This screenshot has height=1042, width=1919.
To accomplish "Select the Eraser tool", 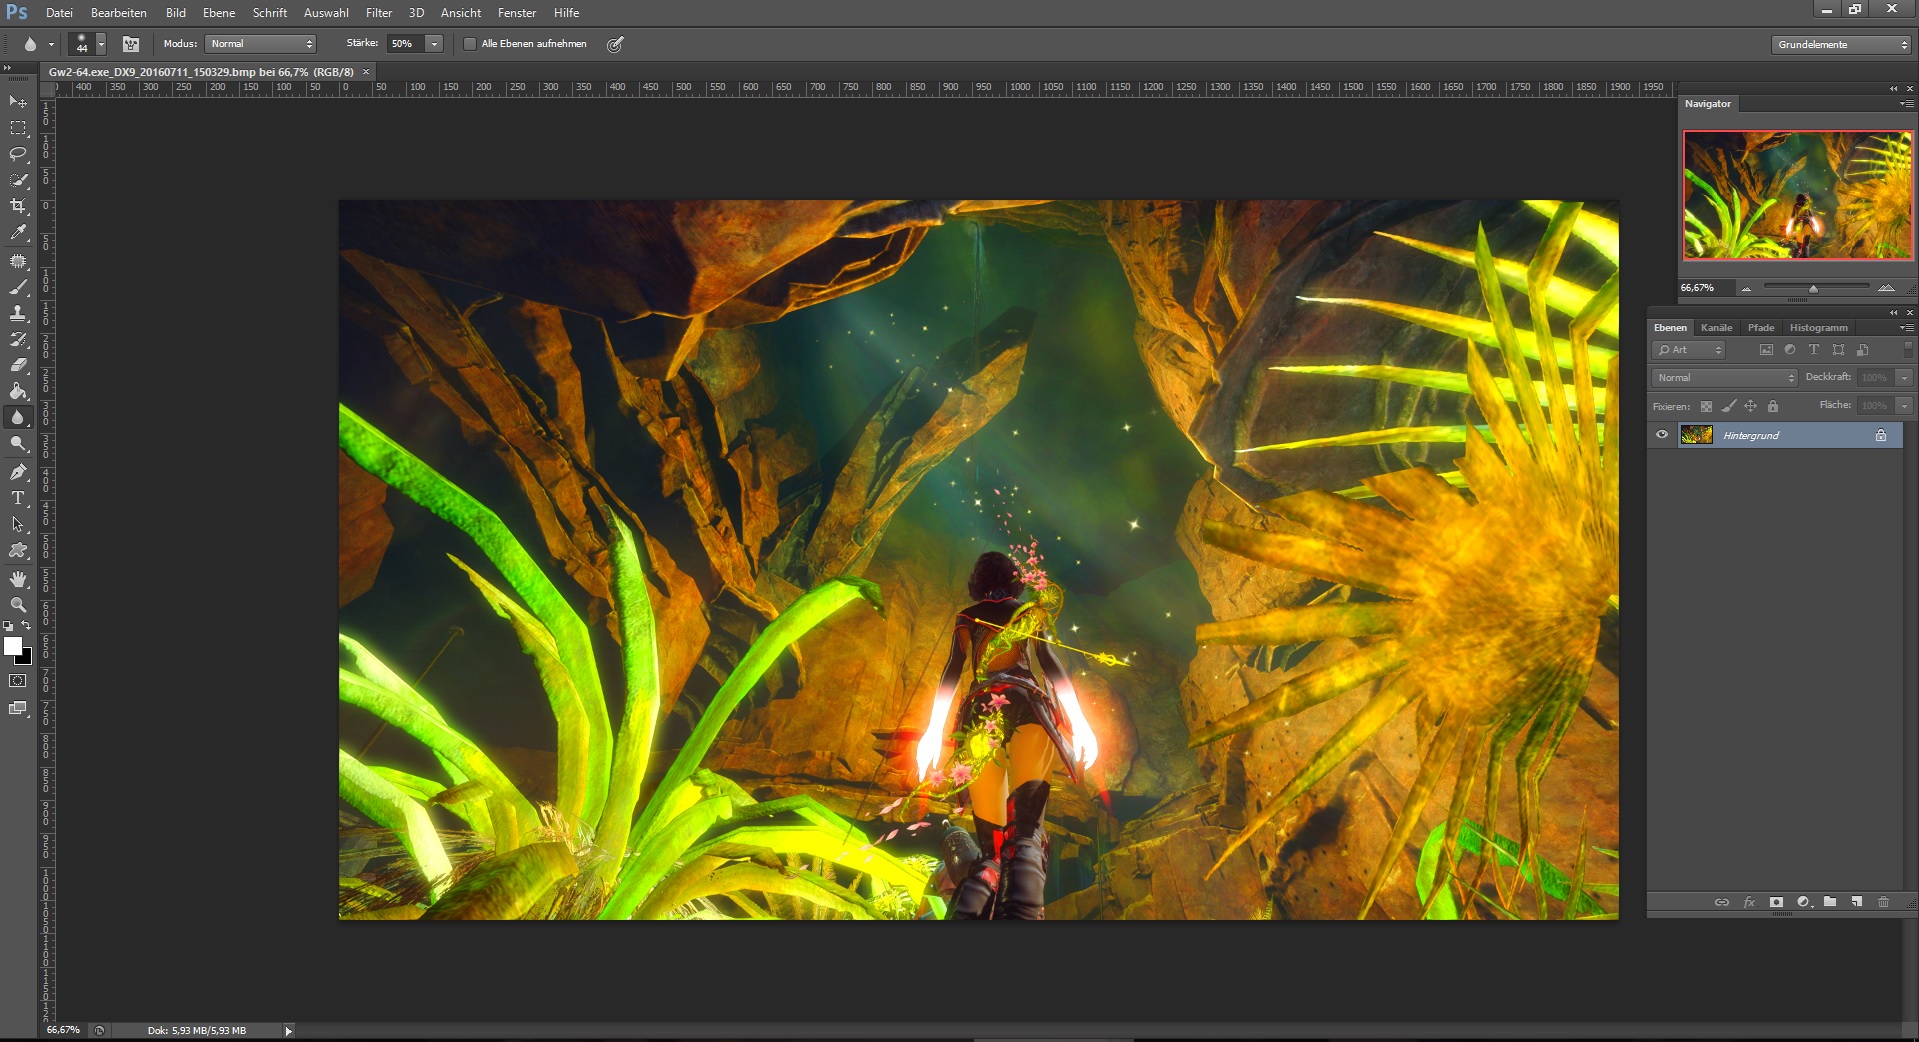I will [x=18, y=365].
